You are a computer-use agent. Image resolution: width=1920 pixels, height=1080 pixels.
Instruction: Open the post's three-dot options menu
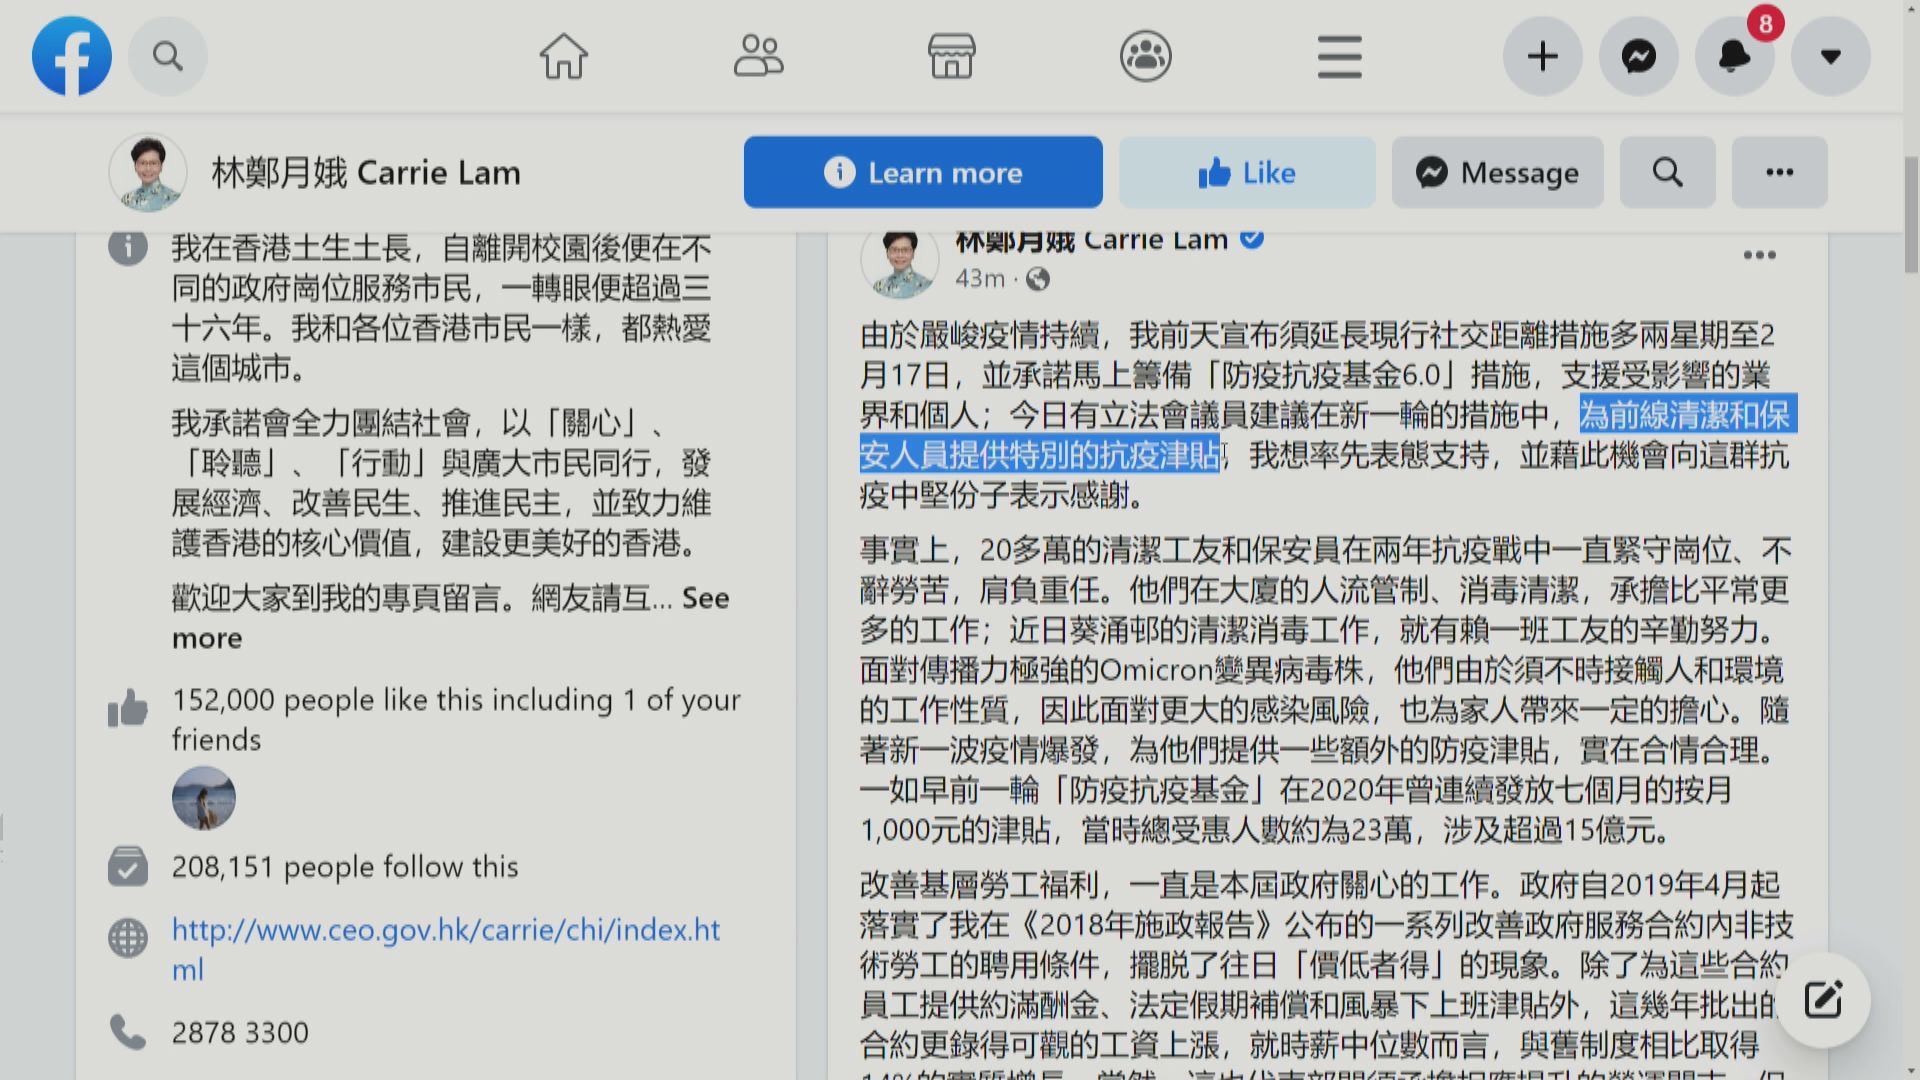click(x=1759, y=255)
